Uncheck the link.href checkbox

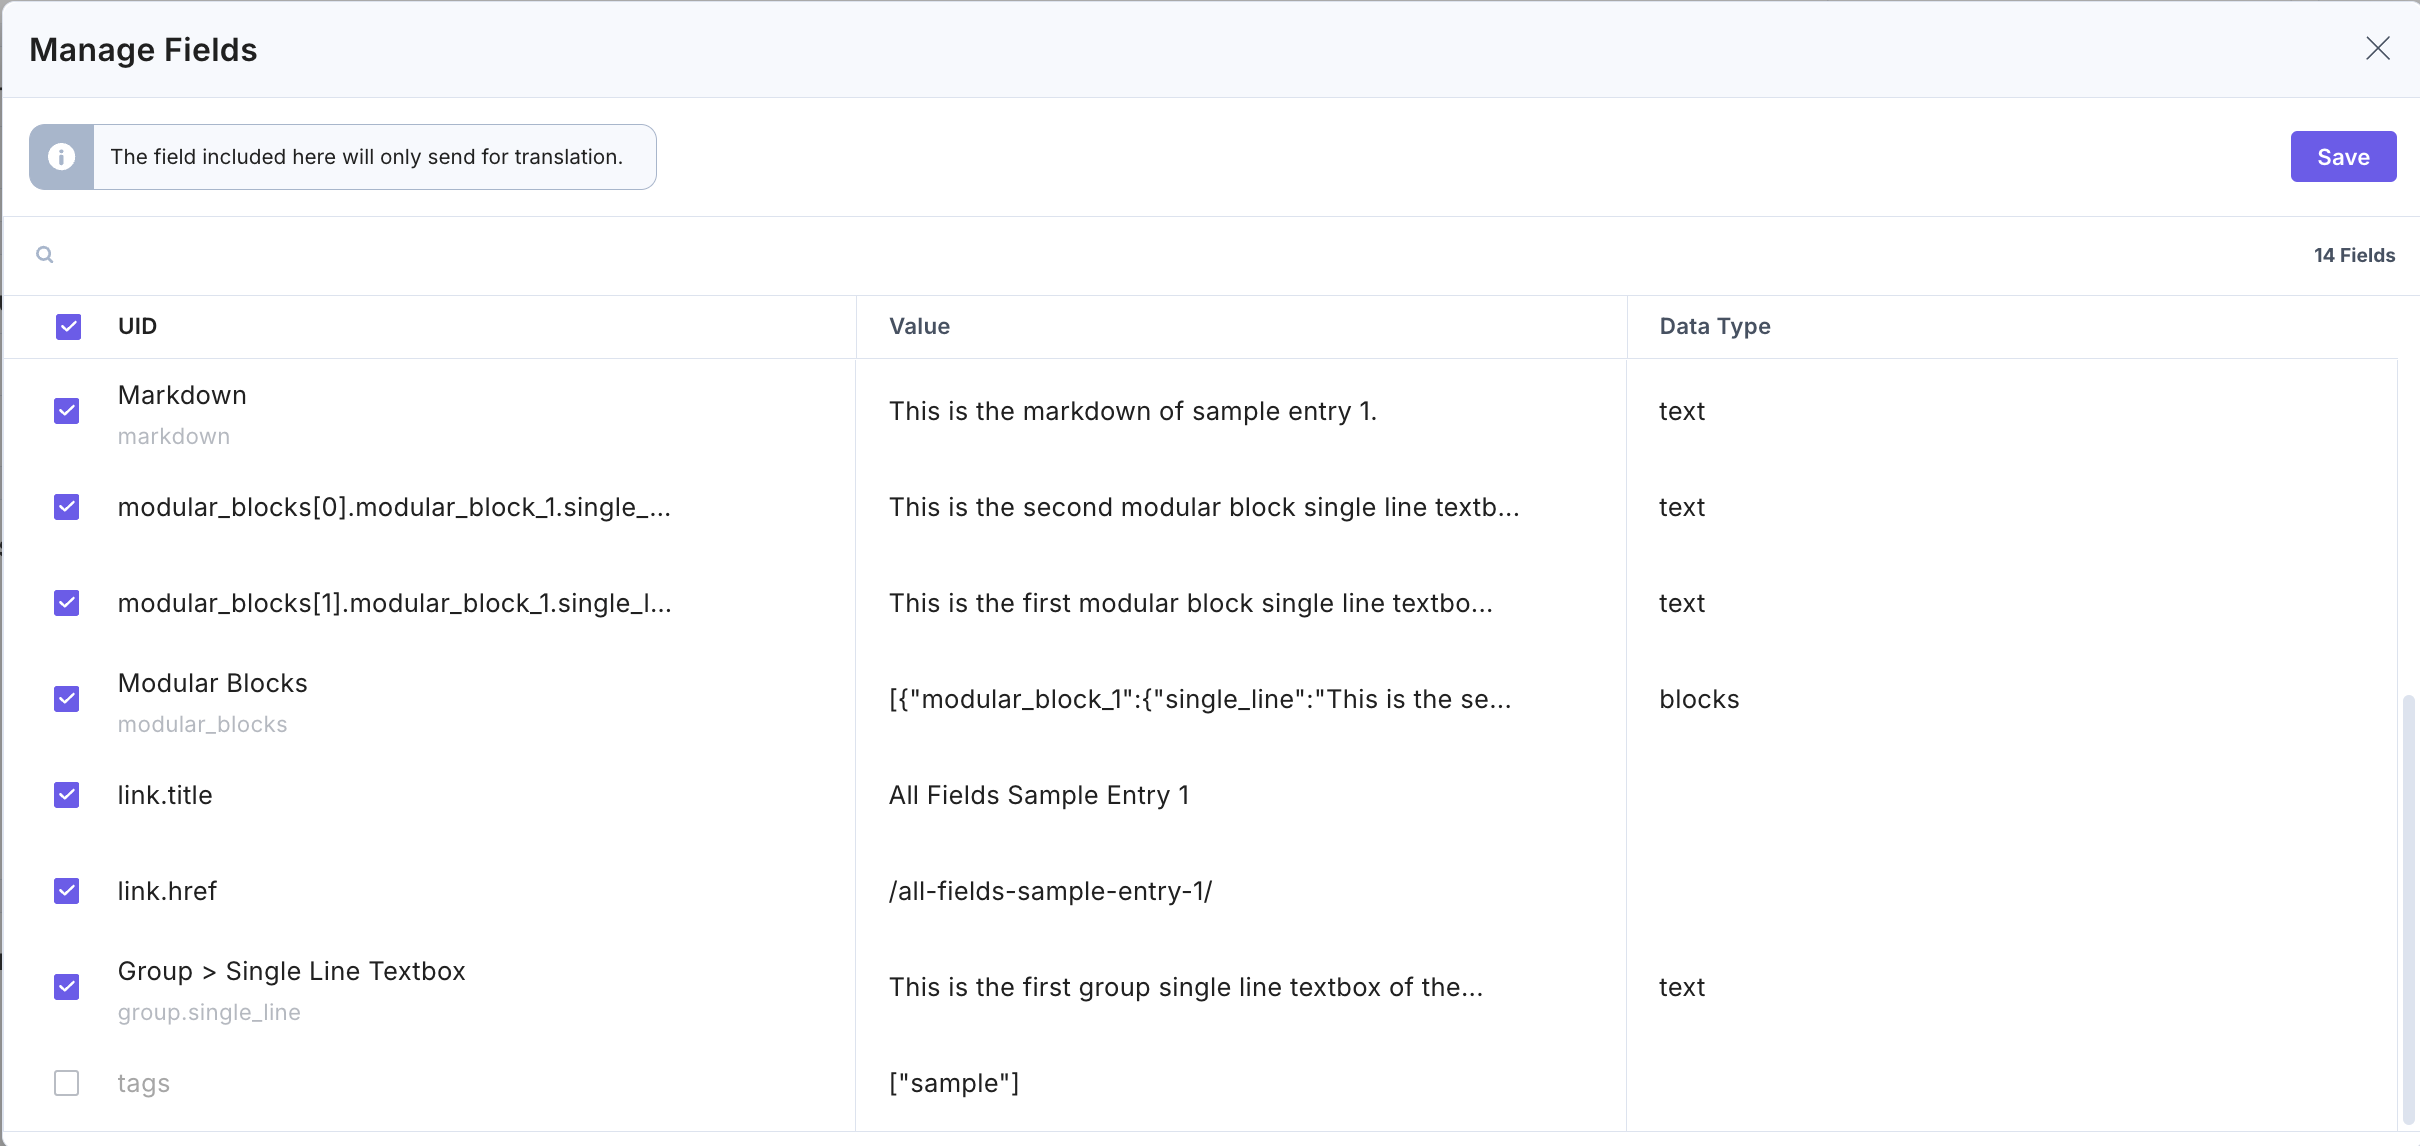[67, 891]
